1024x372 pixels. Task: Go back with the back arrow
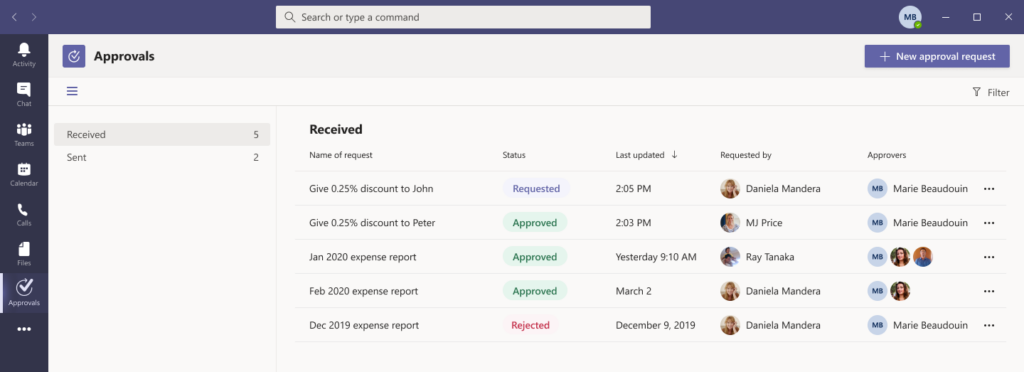pos(14,17)
